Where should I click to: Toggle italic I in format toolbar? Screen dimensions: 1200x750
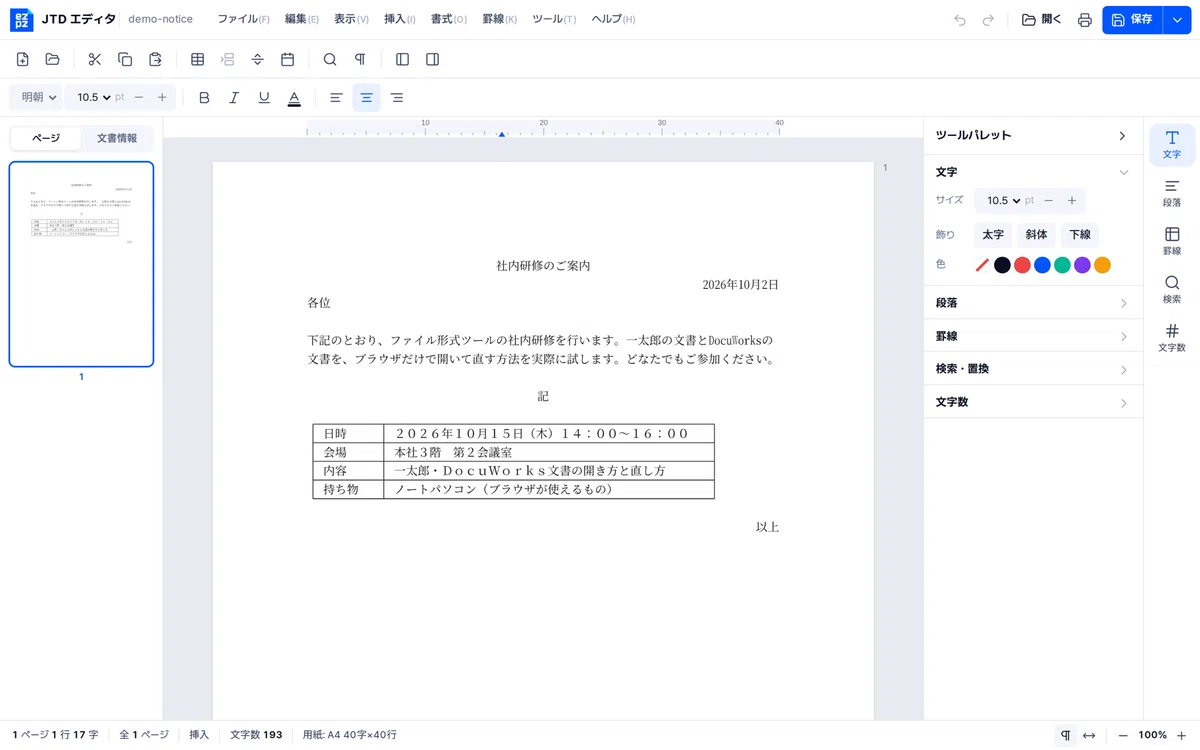click(234, 98)
